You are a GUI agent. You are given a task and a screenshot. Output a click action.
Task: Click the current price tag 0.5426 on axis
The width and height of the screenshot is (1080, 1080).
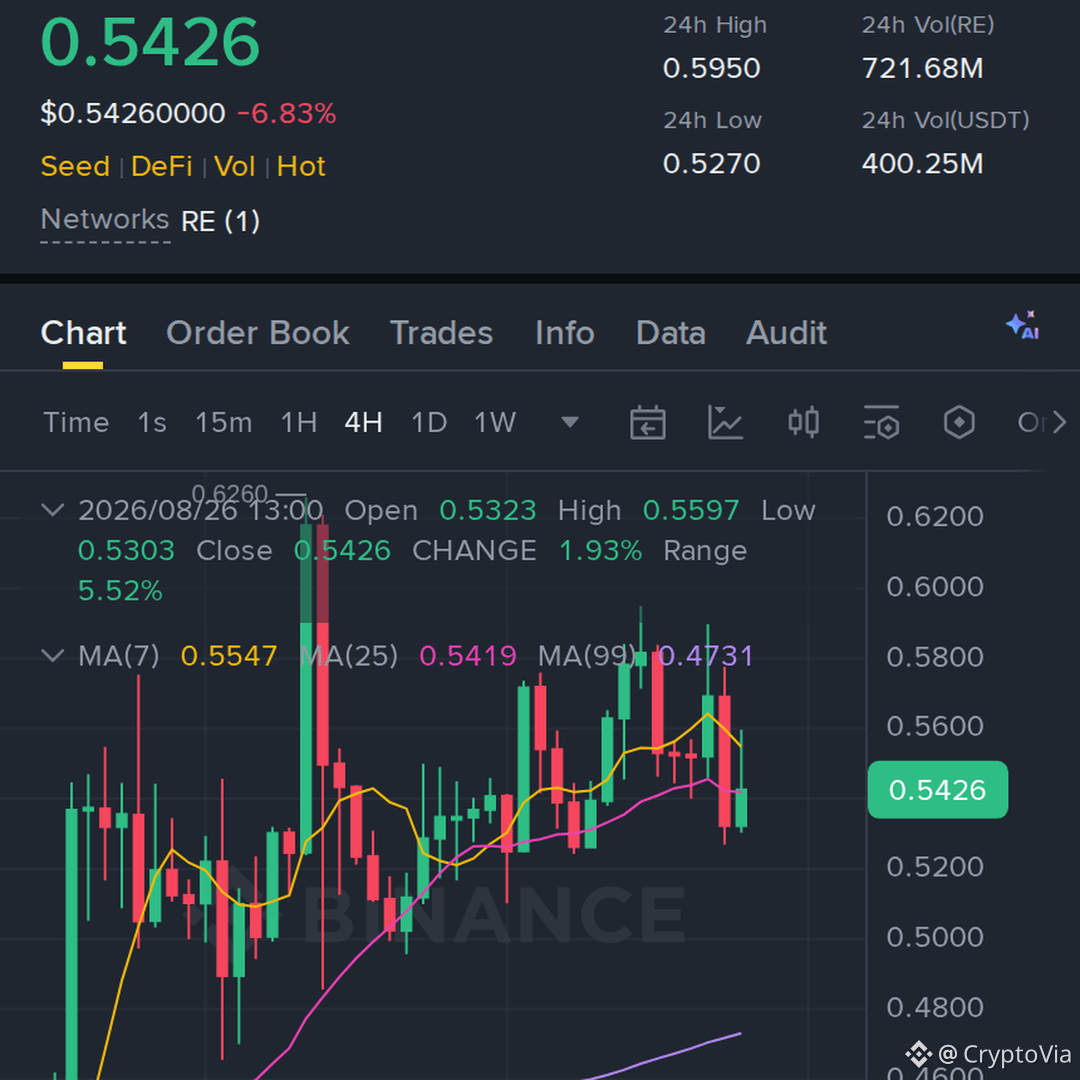937,789
